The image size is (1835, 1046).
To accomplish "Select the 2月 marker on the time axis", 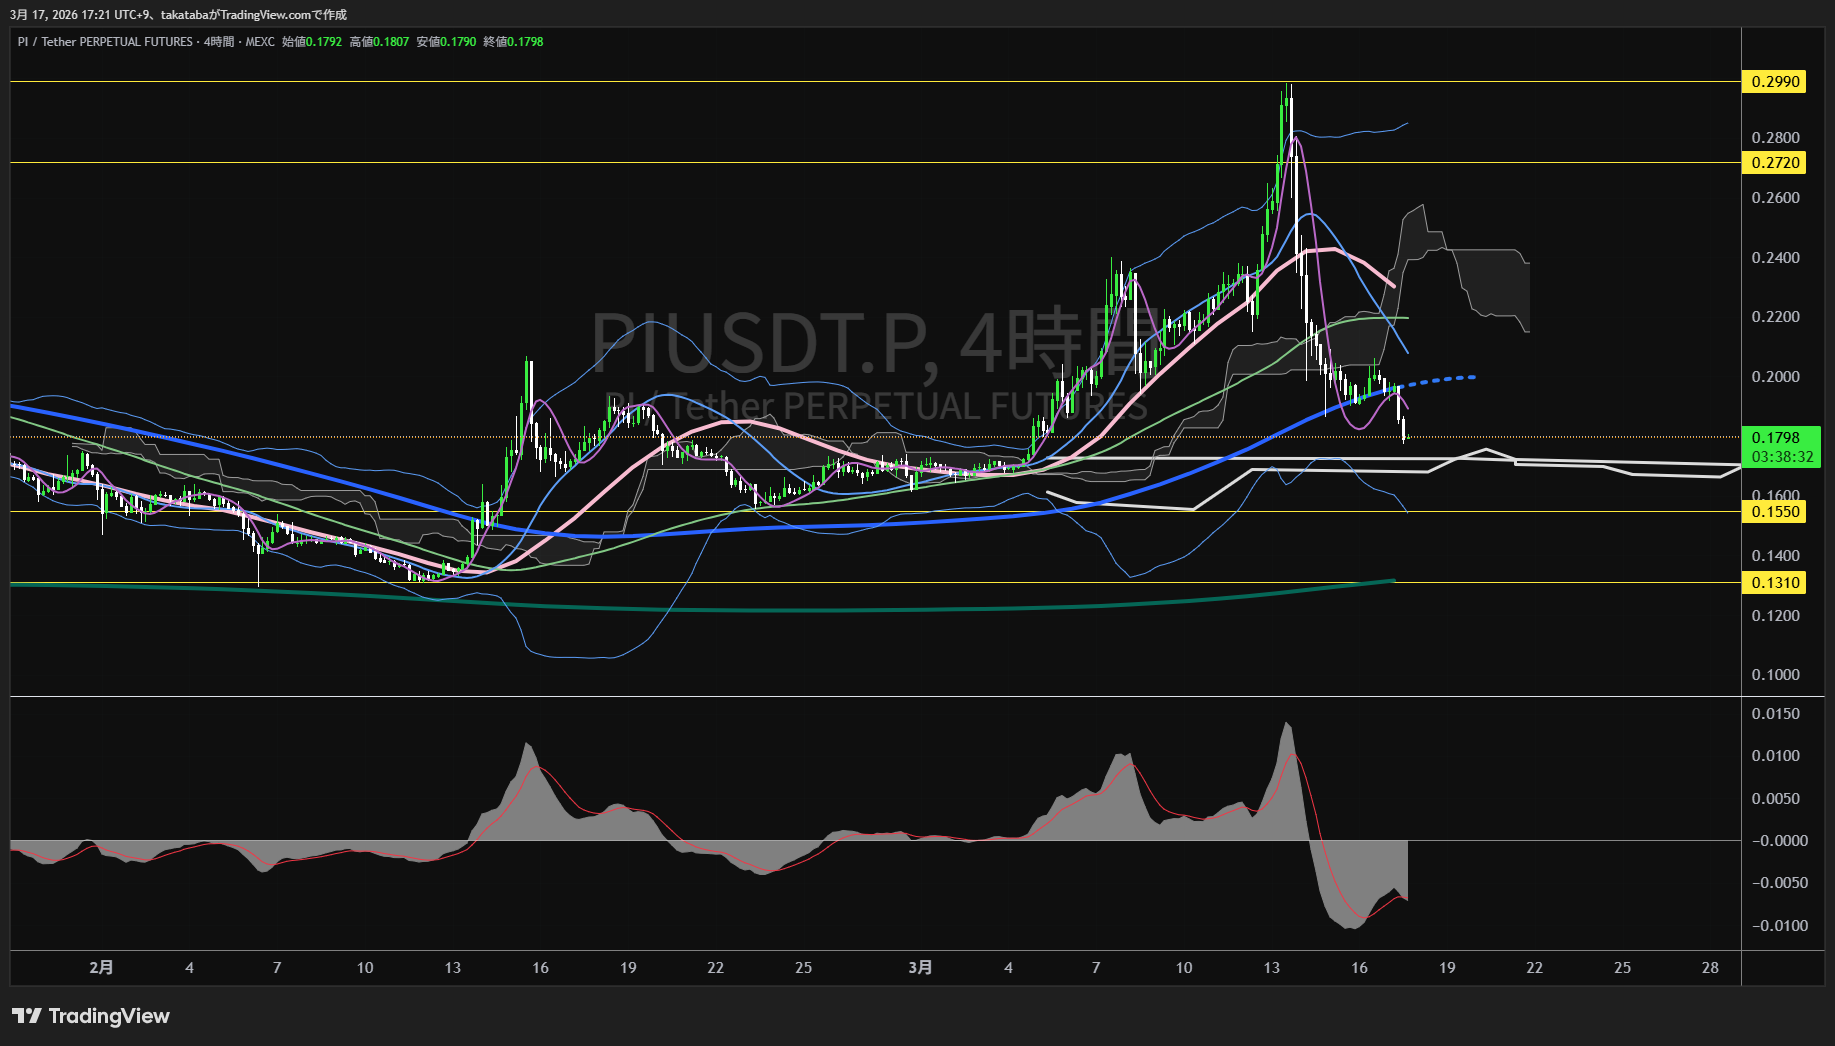I will click(x=101, y=968).
